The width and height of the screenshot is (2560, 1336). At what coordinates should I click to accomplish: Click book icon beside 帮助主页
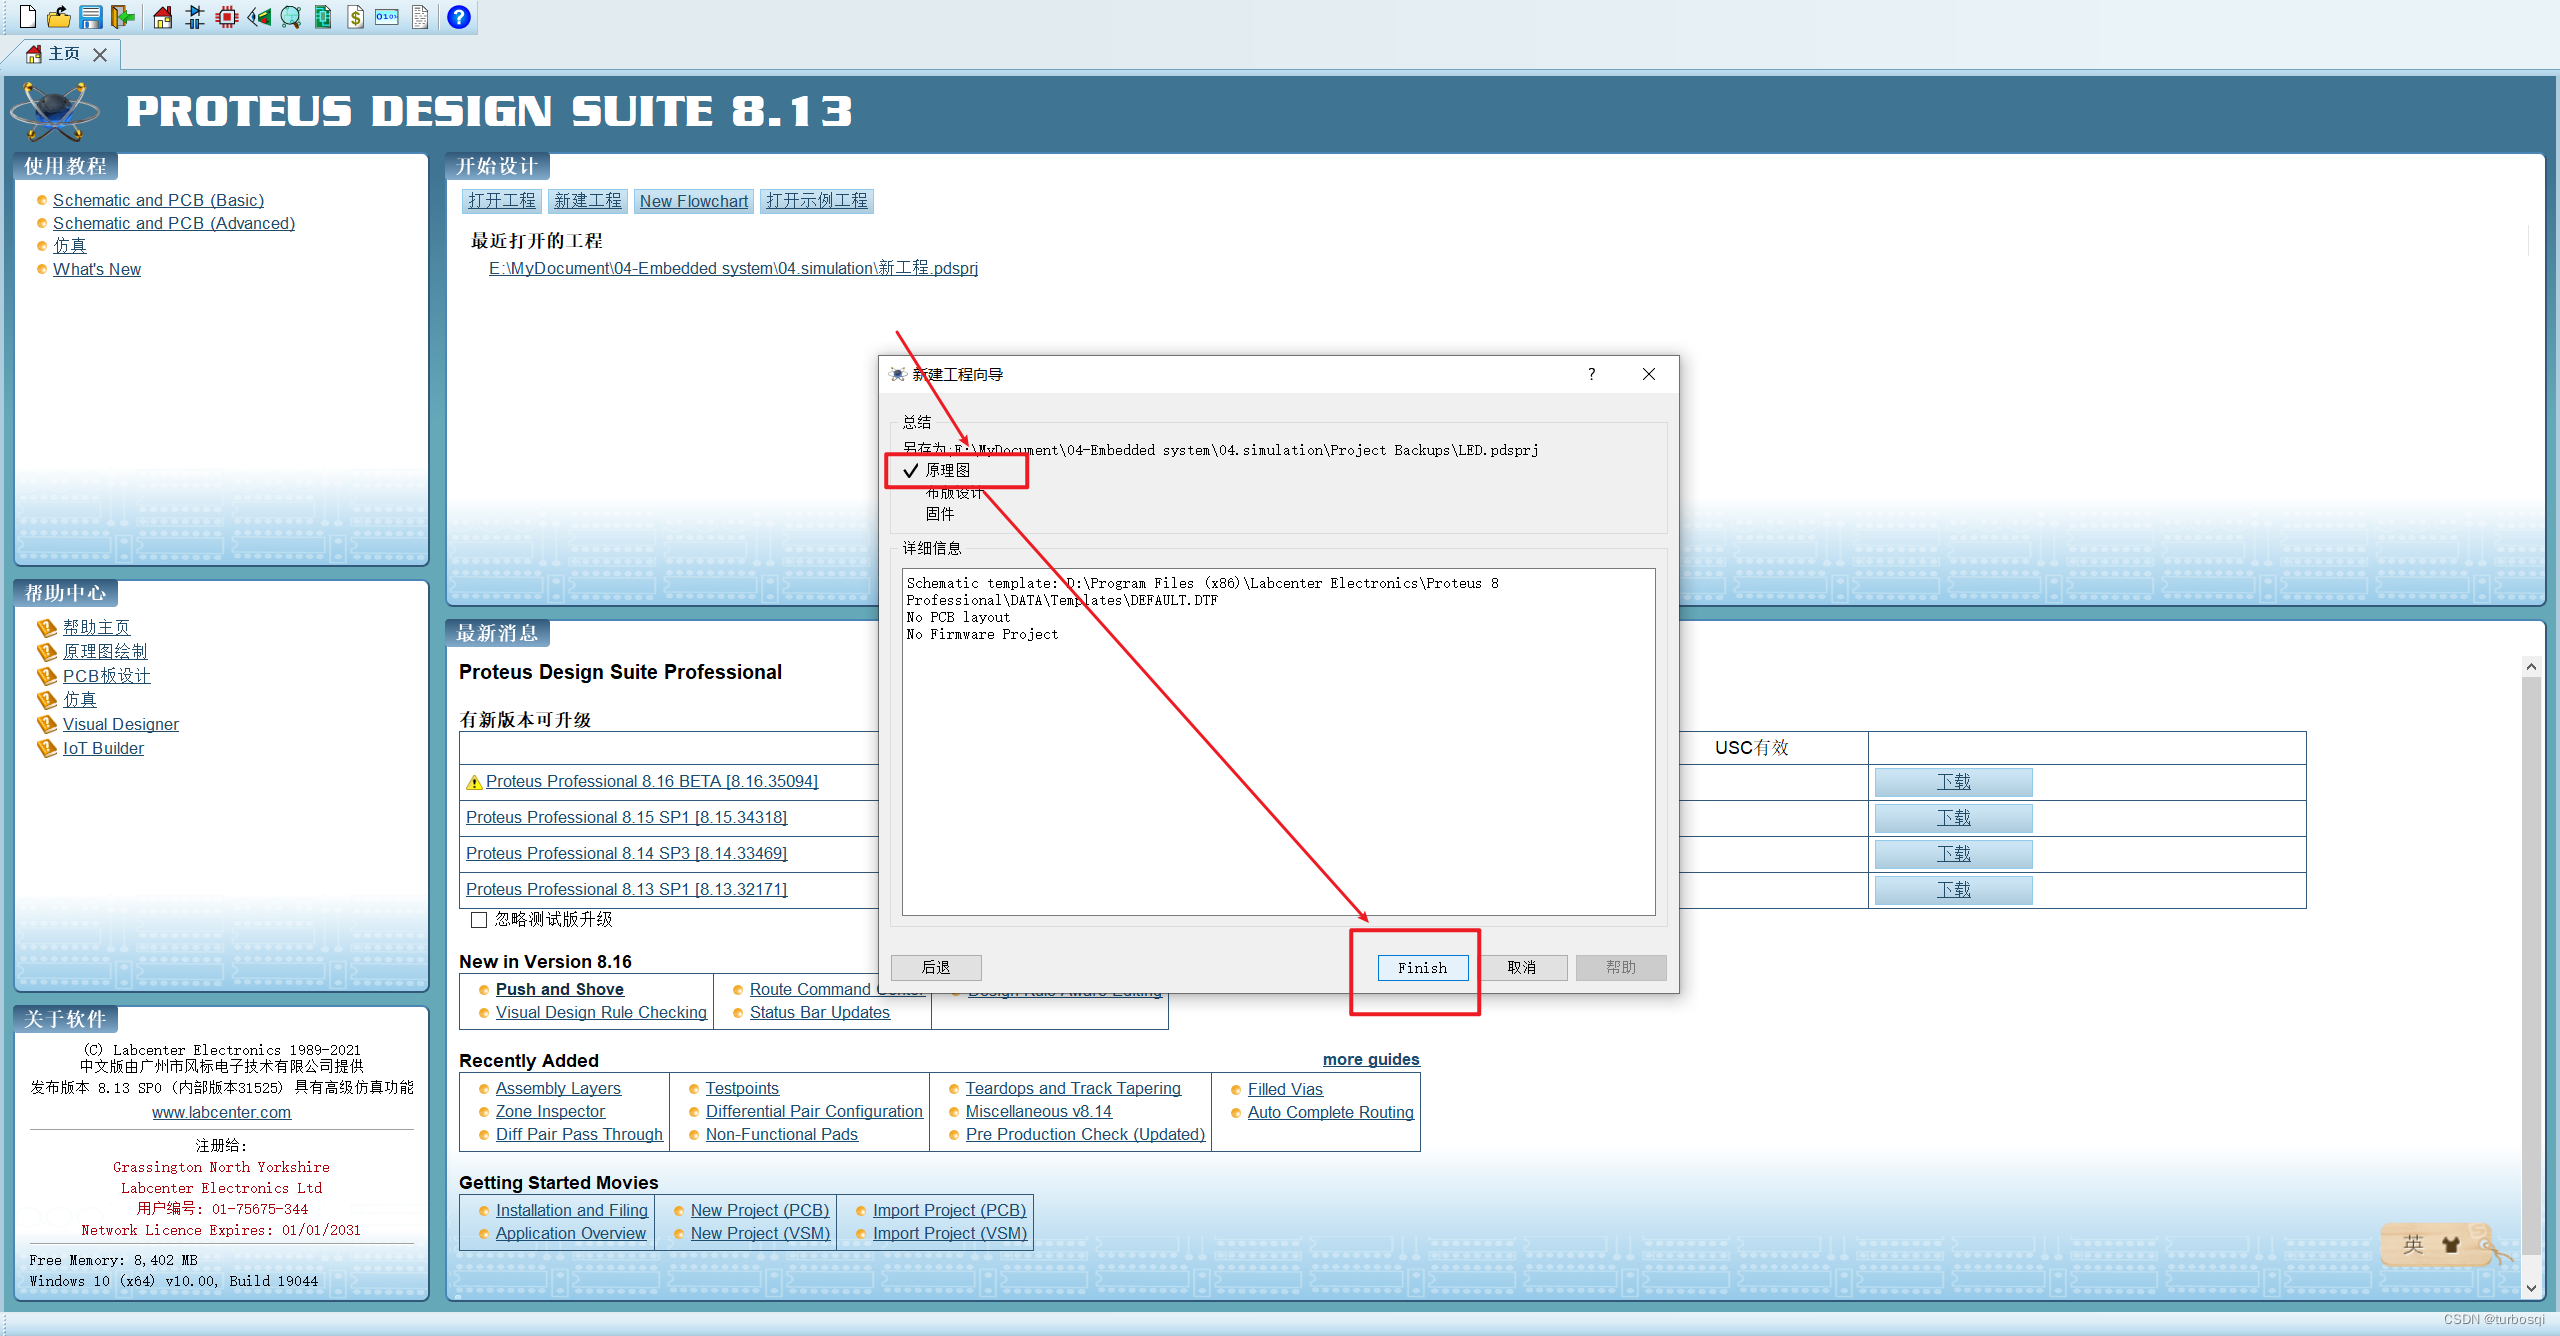[46, 628]
